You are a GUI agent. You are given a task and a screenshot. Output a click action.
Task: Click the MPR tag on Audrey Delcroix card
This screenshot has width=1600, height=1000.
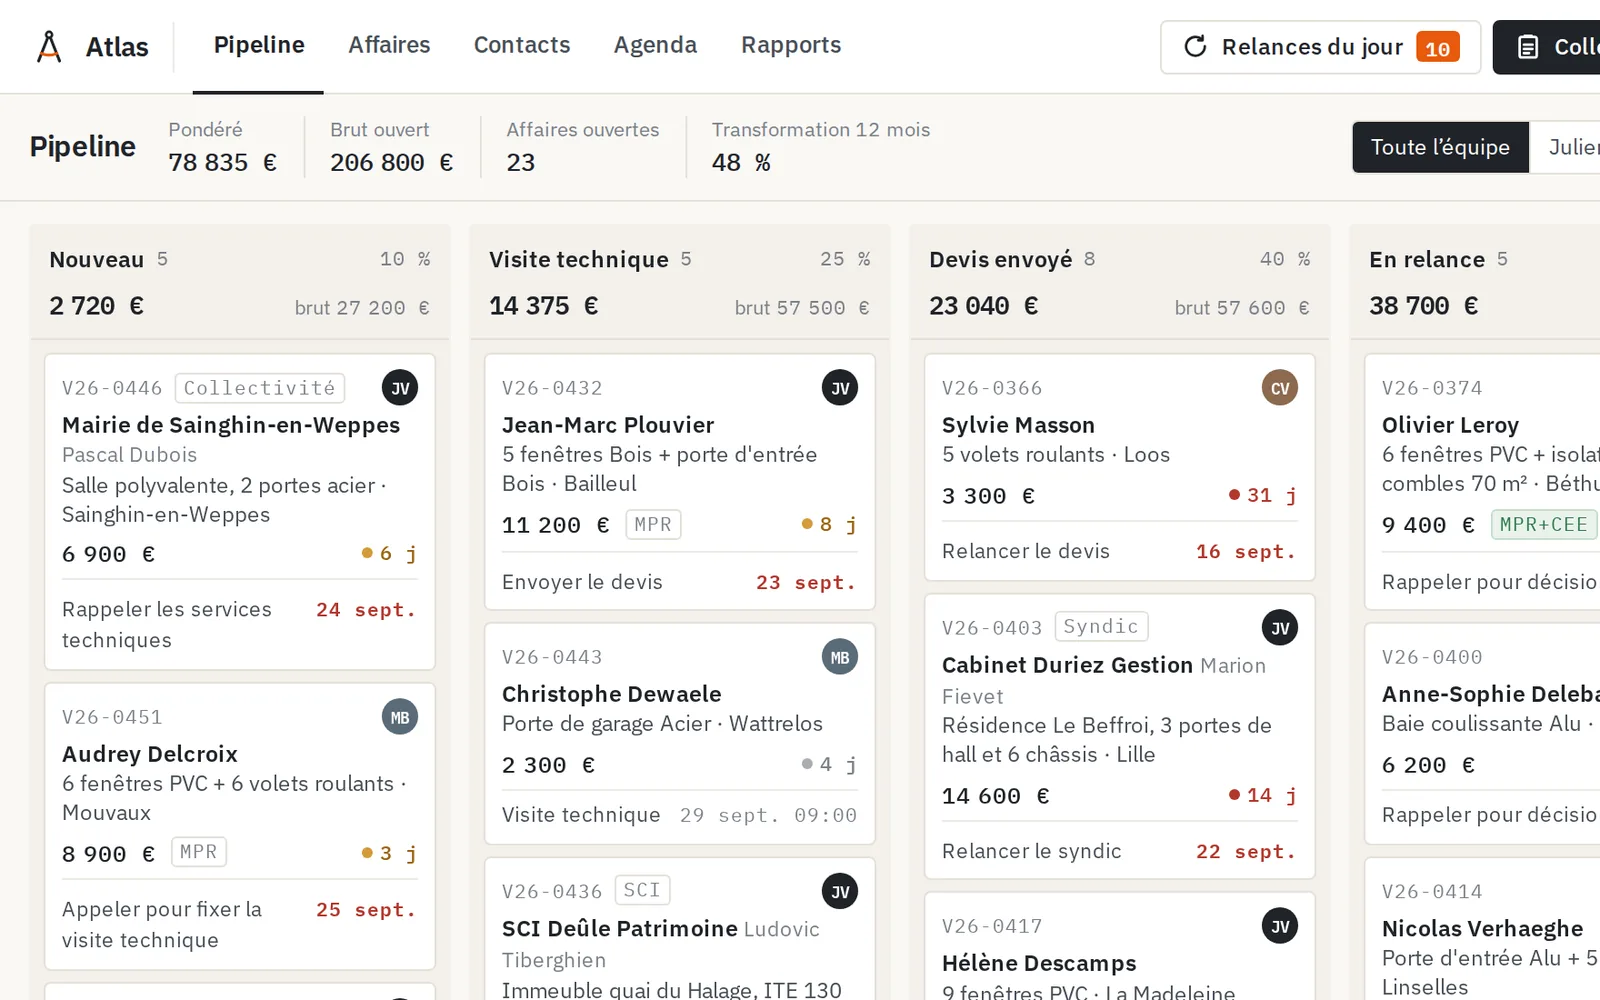click(199, 852)
